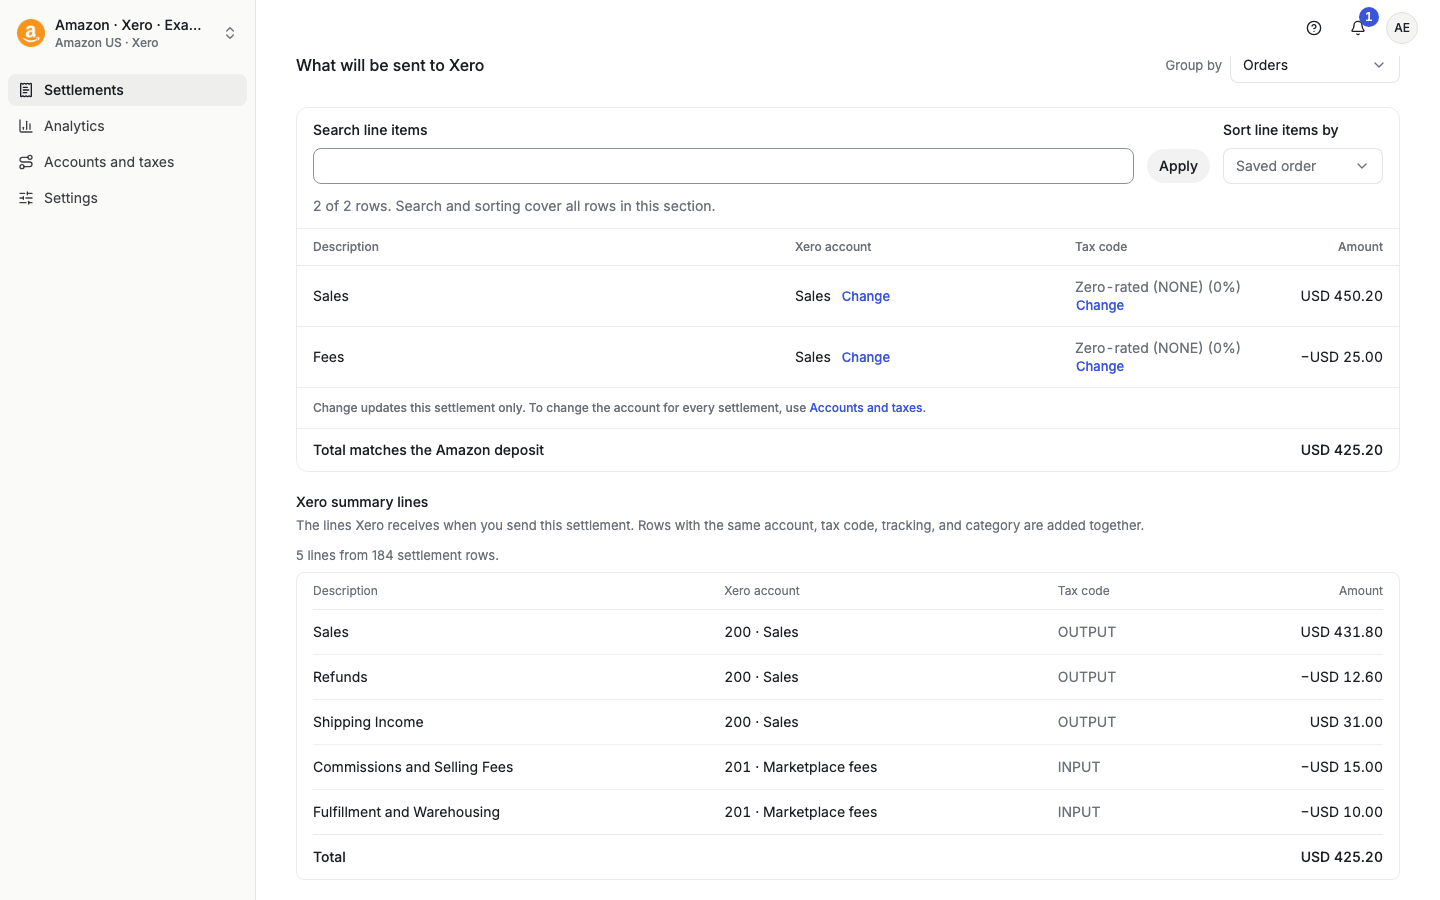
Task: Change Xero account for Sales row
Action: [x=865, y=296]
